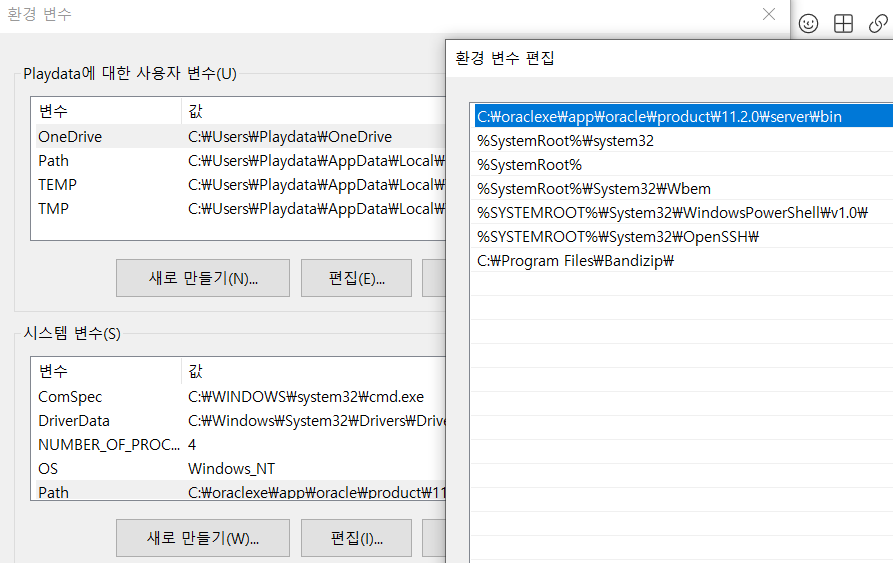Select system Path variable row
The height and width of the screenshot is (563, 893).
pos(240,491)
